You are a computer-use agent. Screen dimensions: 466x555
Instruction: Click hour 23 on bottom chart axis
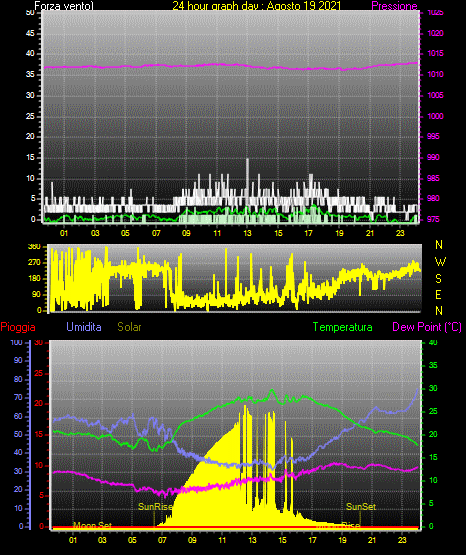click(x=402, y=540)
